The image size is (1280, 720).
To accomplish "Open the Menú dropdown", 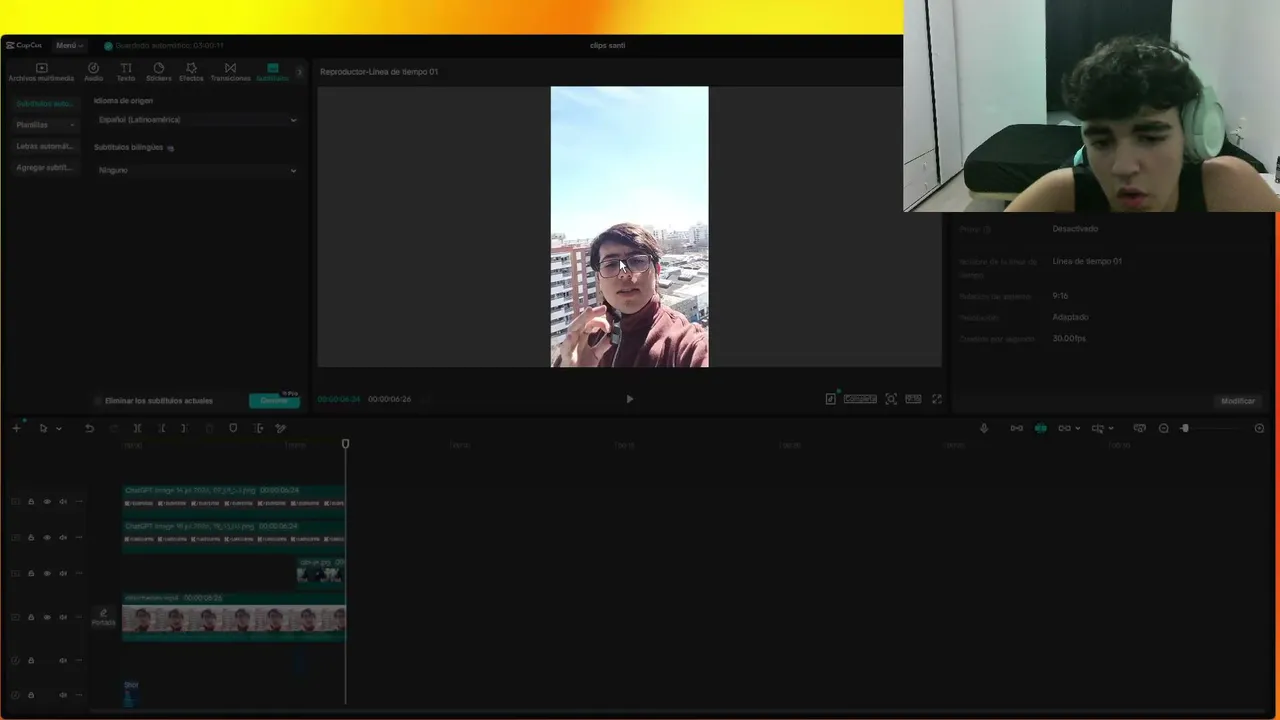I will point(69,45).
